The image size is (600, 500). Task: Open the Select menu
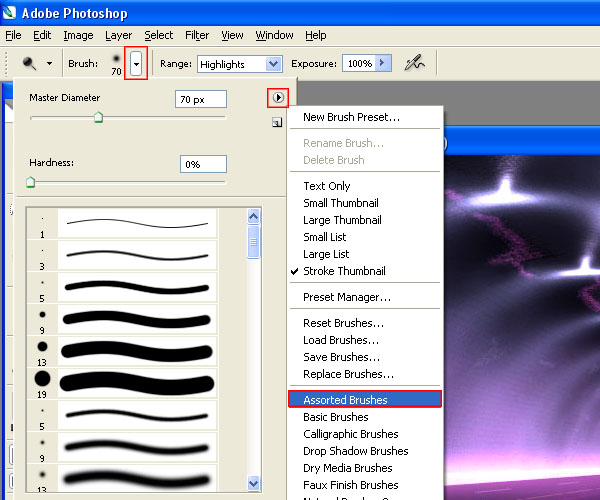tap(158, 35)
